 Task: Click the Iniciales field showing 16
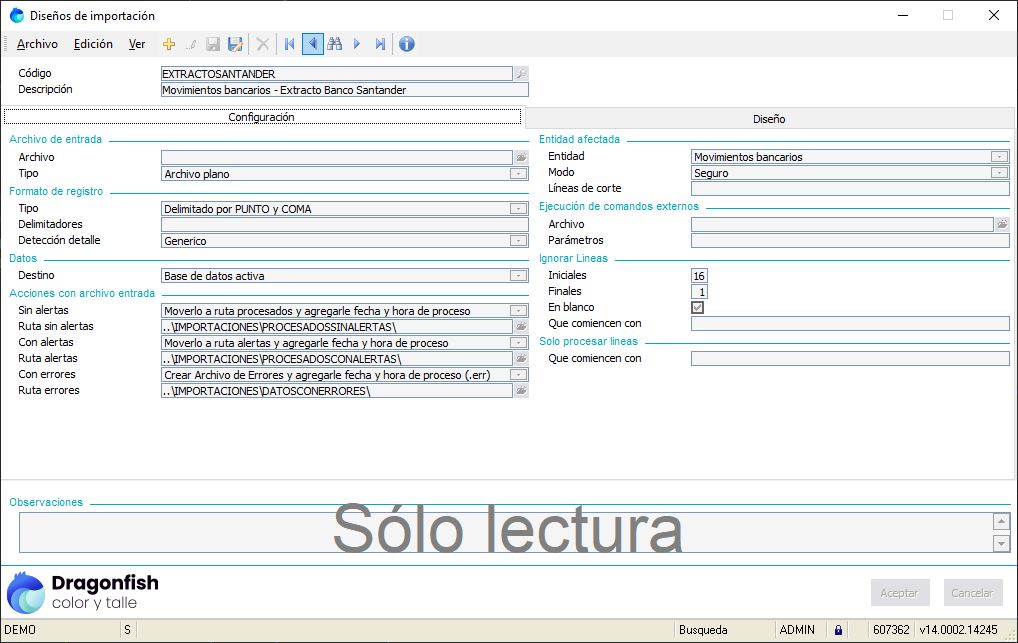699,276
